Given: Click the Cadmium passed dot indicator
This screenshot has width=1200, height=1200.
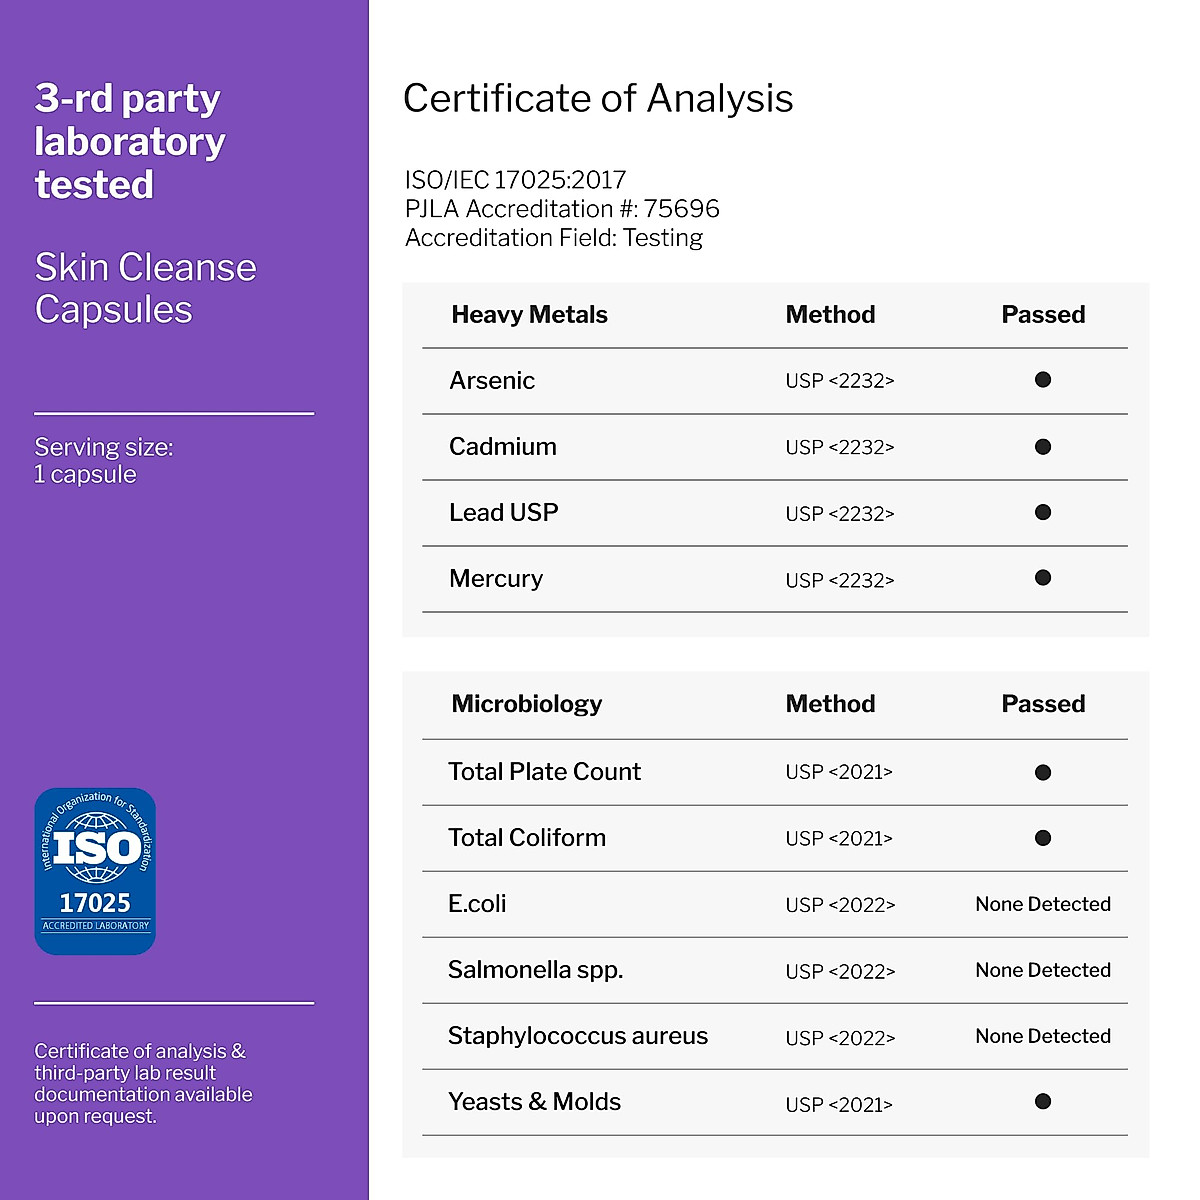Looking at the screenshot, I should [x=1043, y=447].
